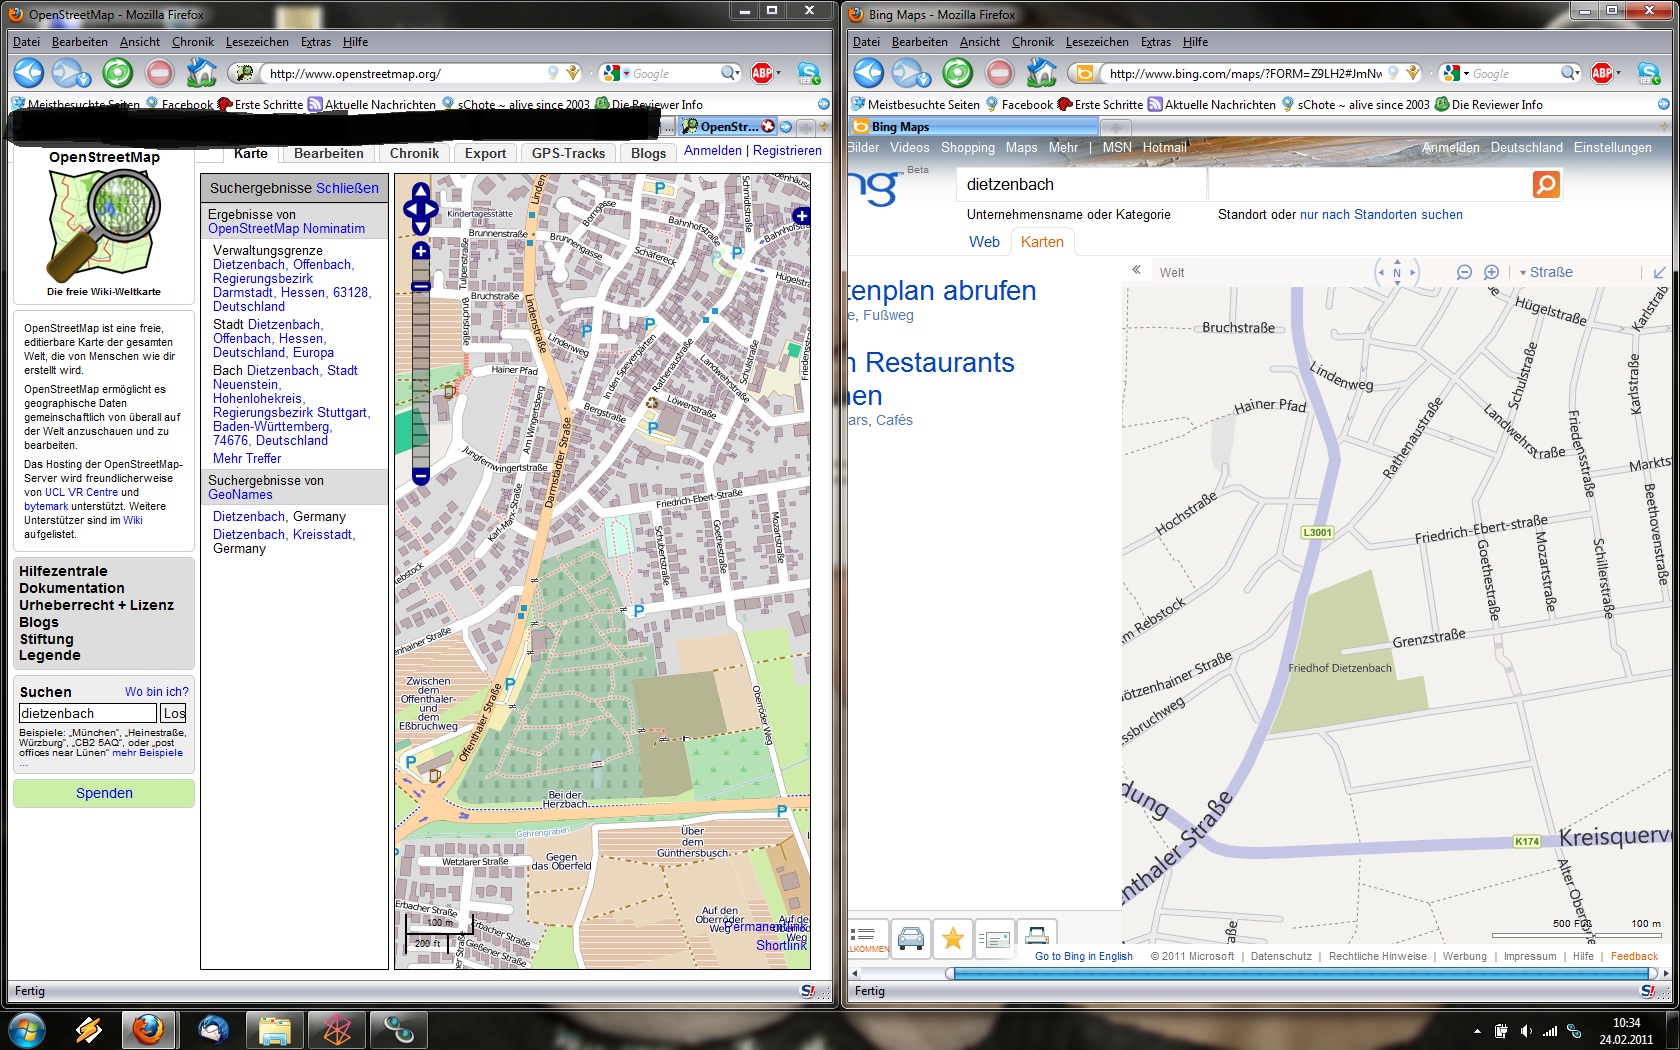Open the OpenStreetMap layer switcher plus icon

[x=801, y=216]
